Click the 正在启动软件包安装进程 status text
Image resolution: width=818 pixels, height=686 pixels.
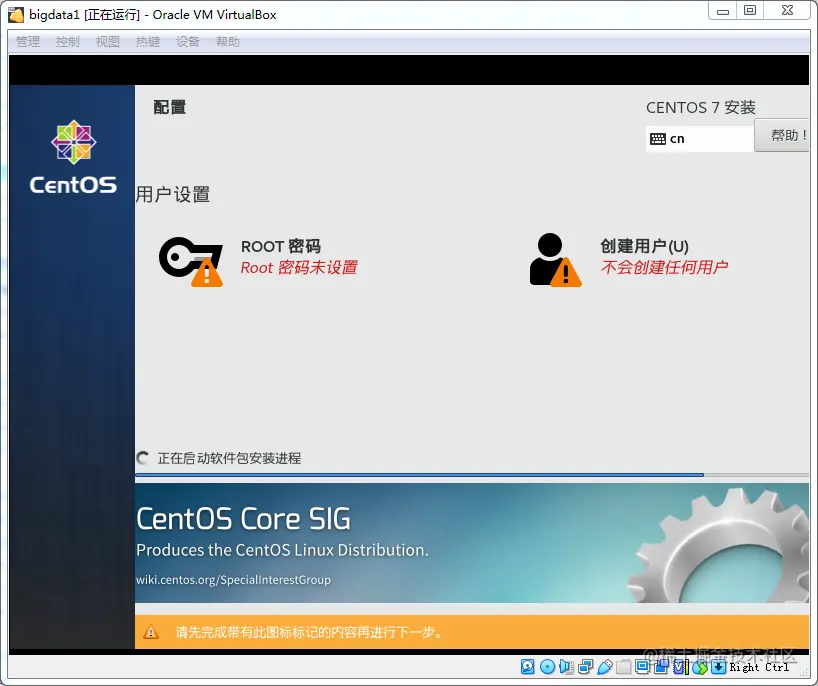point(230,458)
